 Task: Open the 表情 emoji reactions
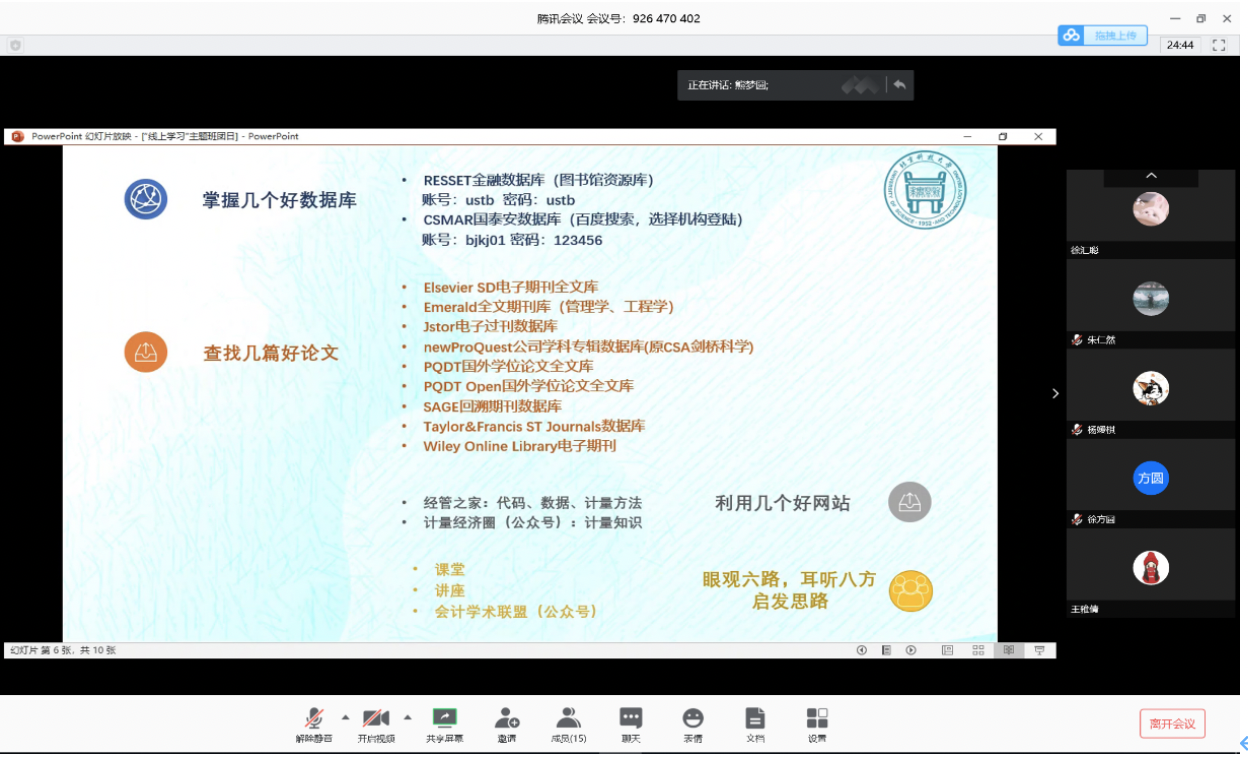click(x=692, y=724)
